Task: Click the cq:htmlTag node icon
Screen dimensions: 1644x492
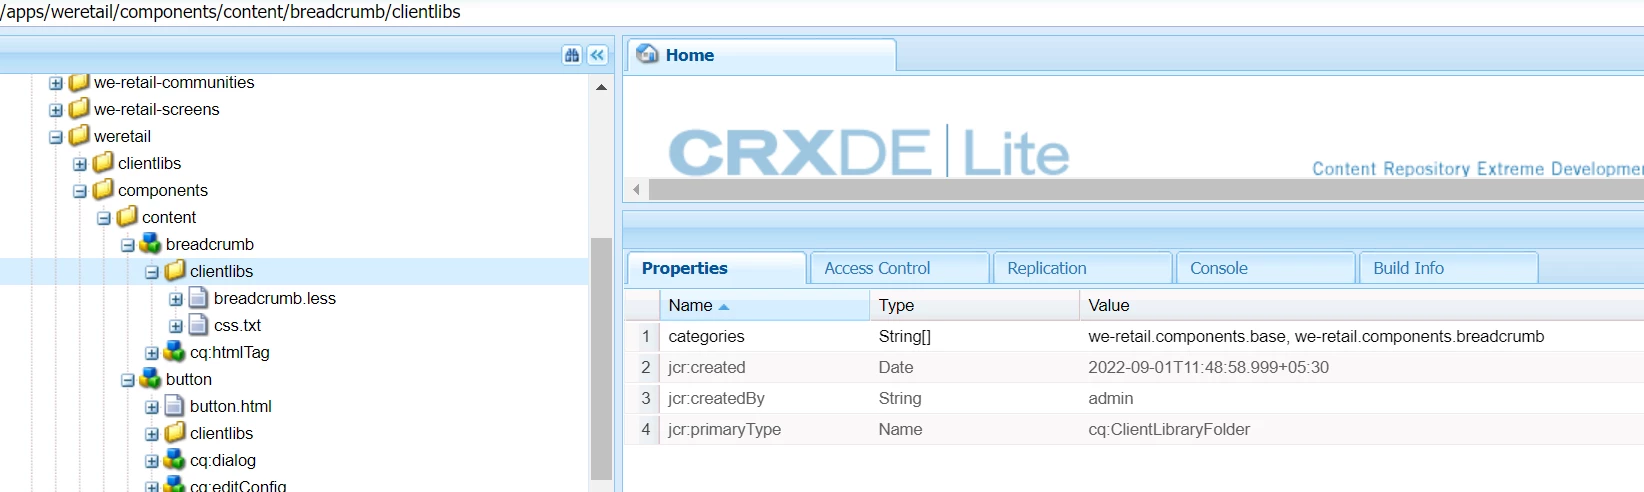Action: [x=175, y=352]
